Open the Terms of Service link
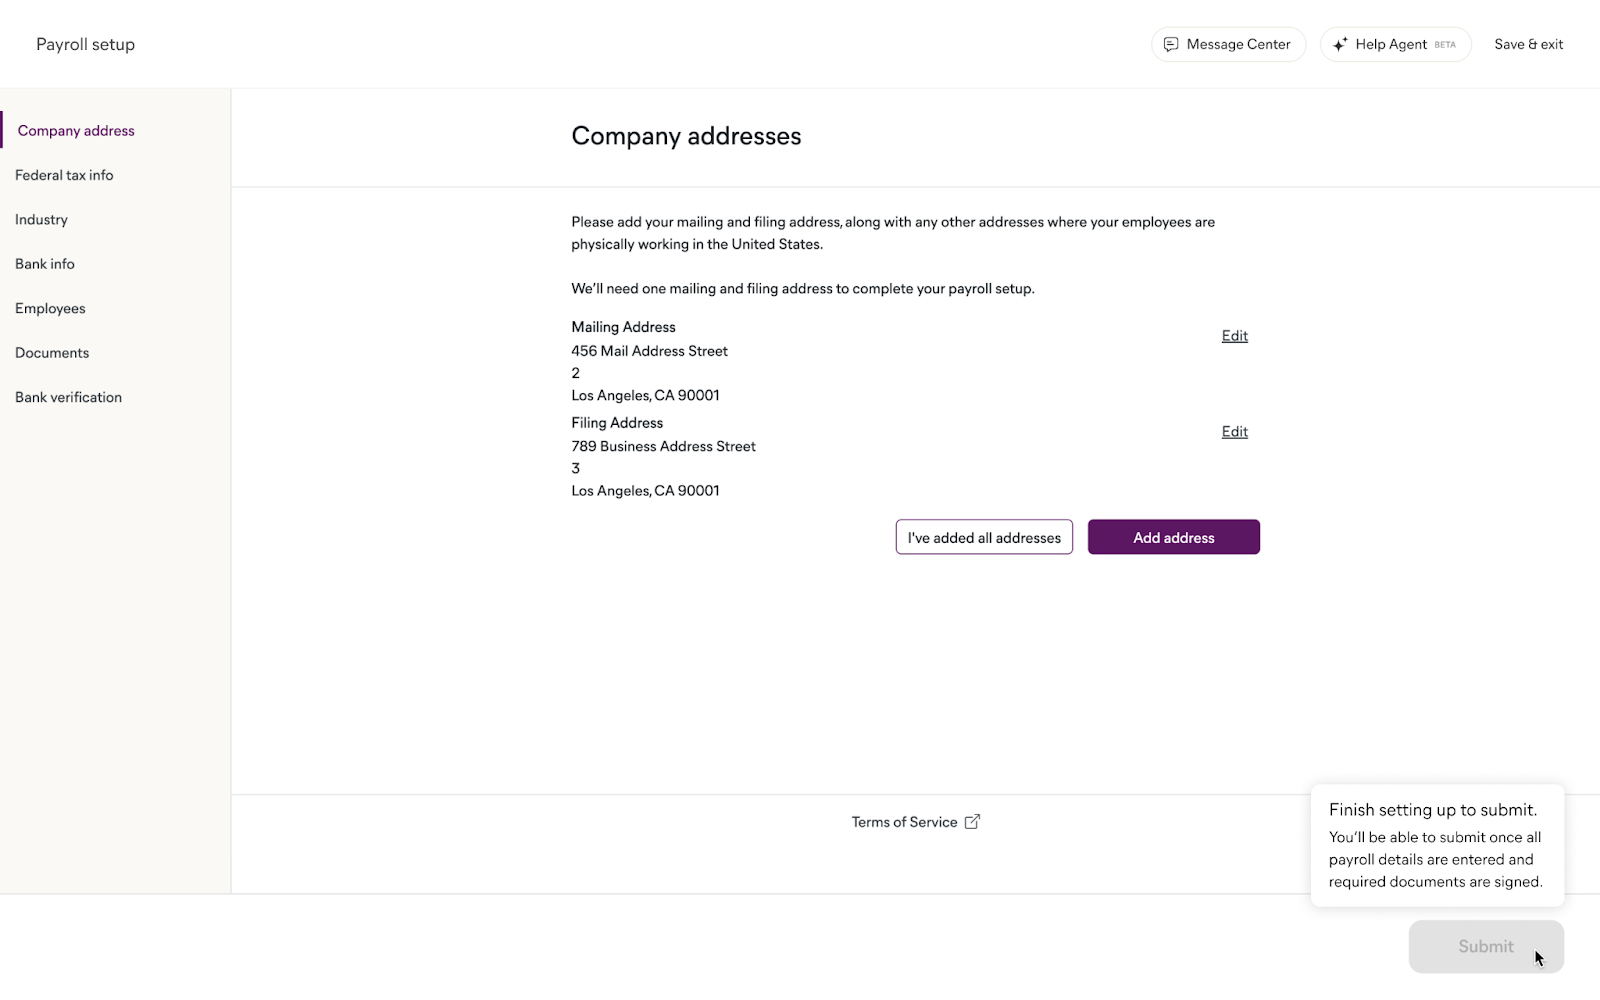This screenshot has width=1600, height=1000. coord(904,822)
